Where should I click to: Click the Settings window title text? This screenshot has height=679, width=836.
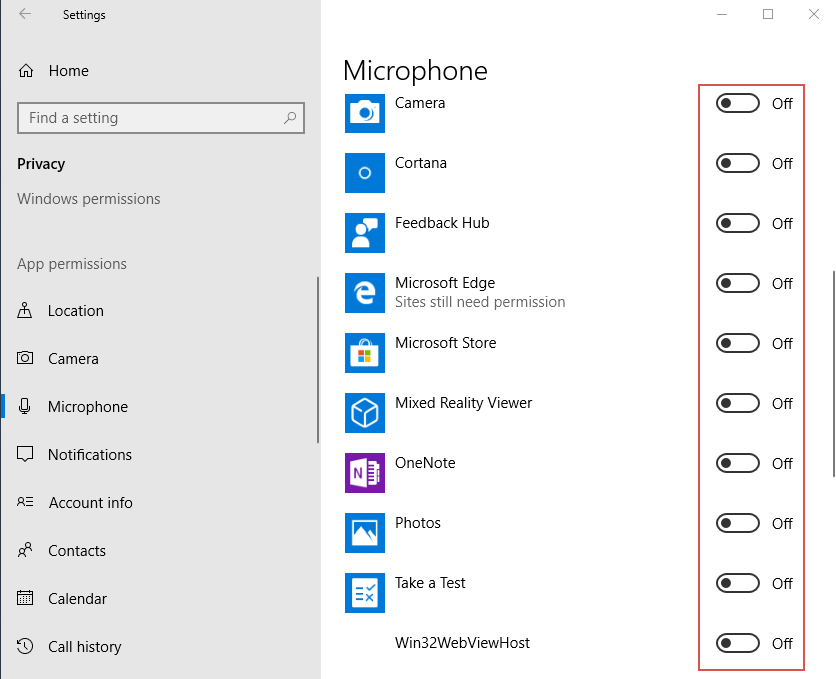84,15
